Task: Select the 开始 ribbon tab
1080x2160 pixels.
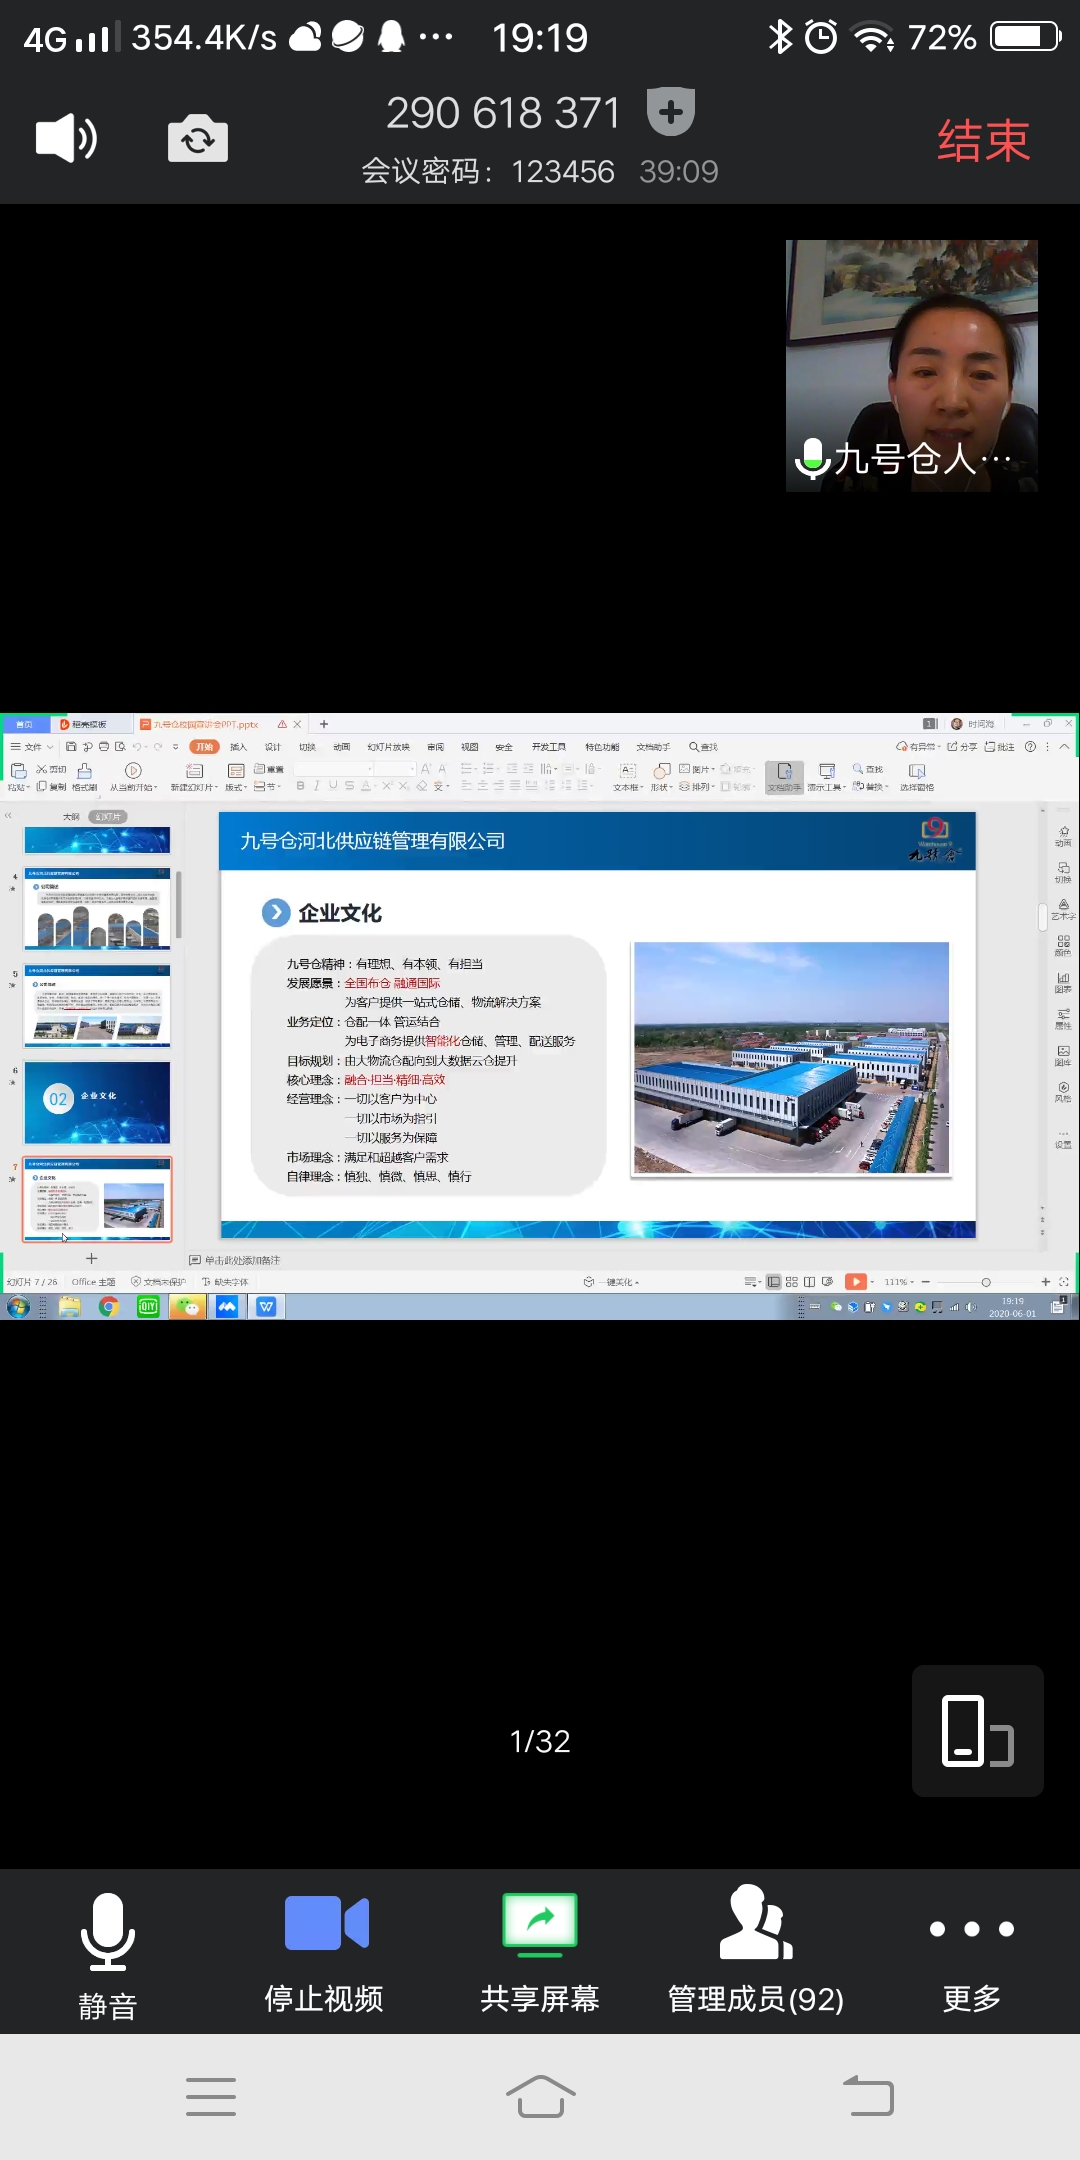Action: [205, 747]
